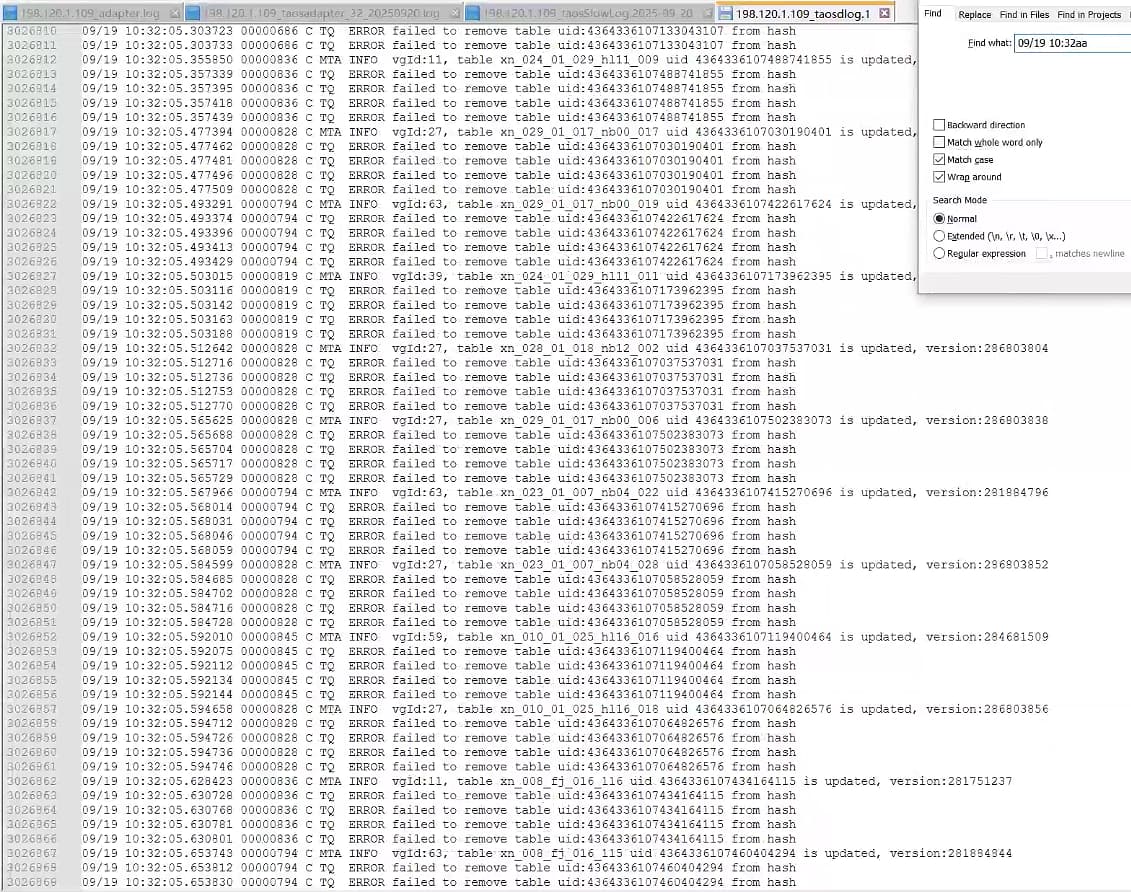Image resolution: width=1131 pixels, height=892 pixels.
Task: Open the Find in Files tab
Action: coord(1024,15)
